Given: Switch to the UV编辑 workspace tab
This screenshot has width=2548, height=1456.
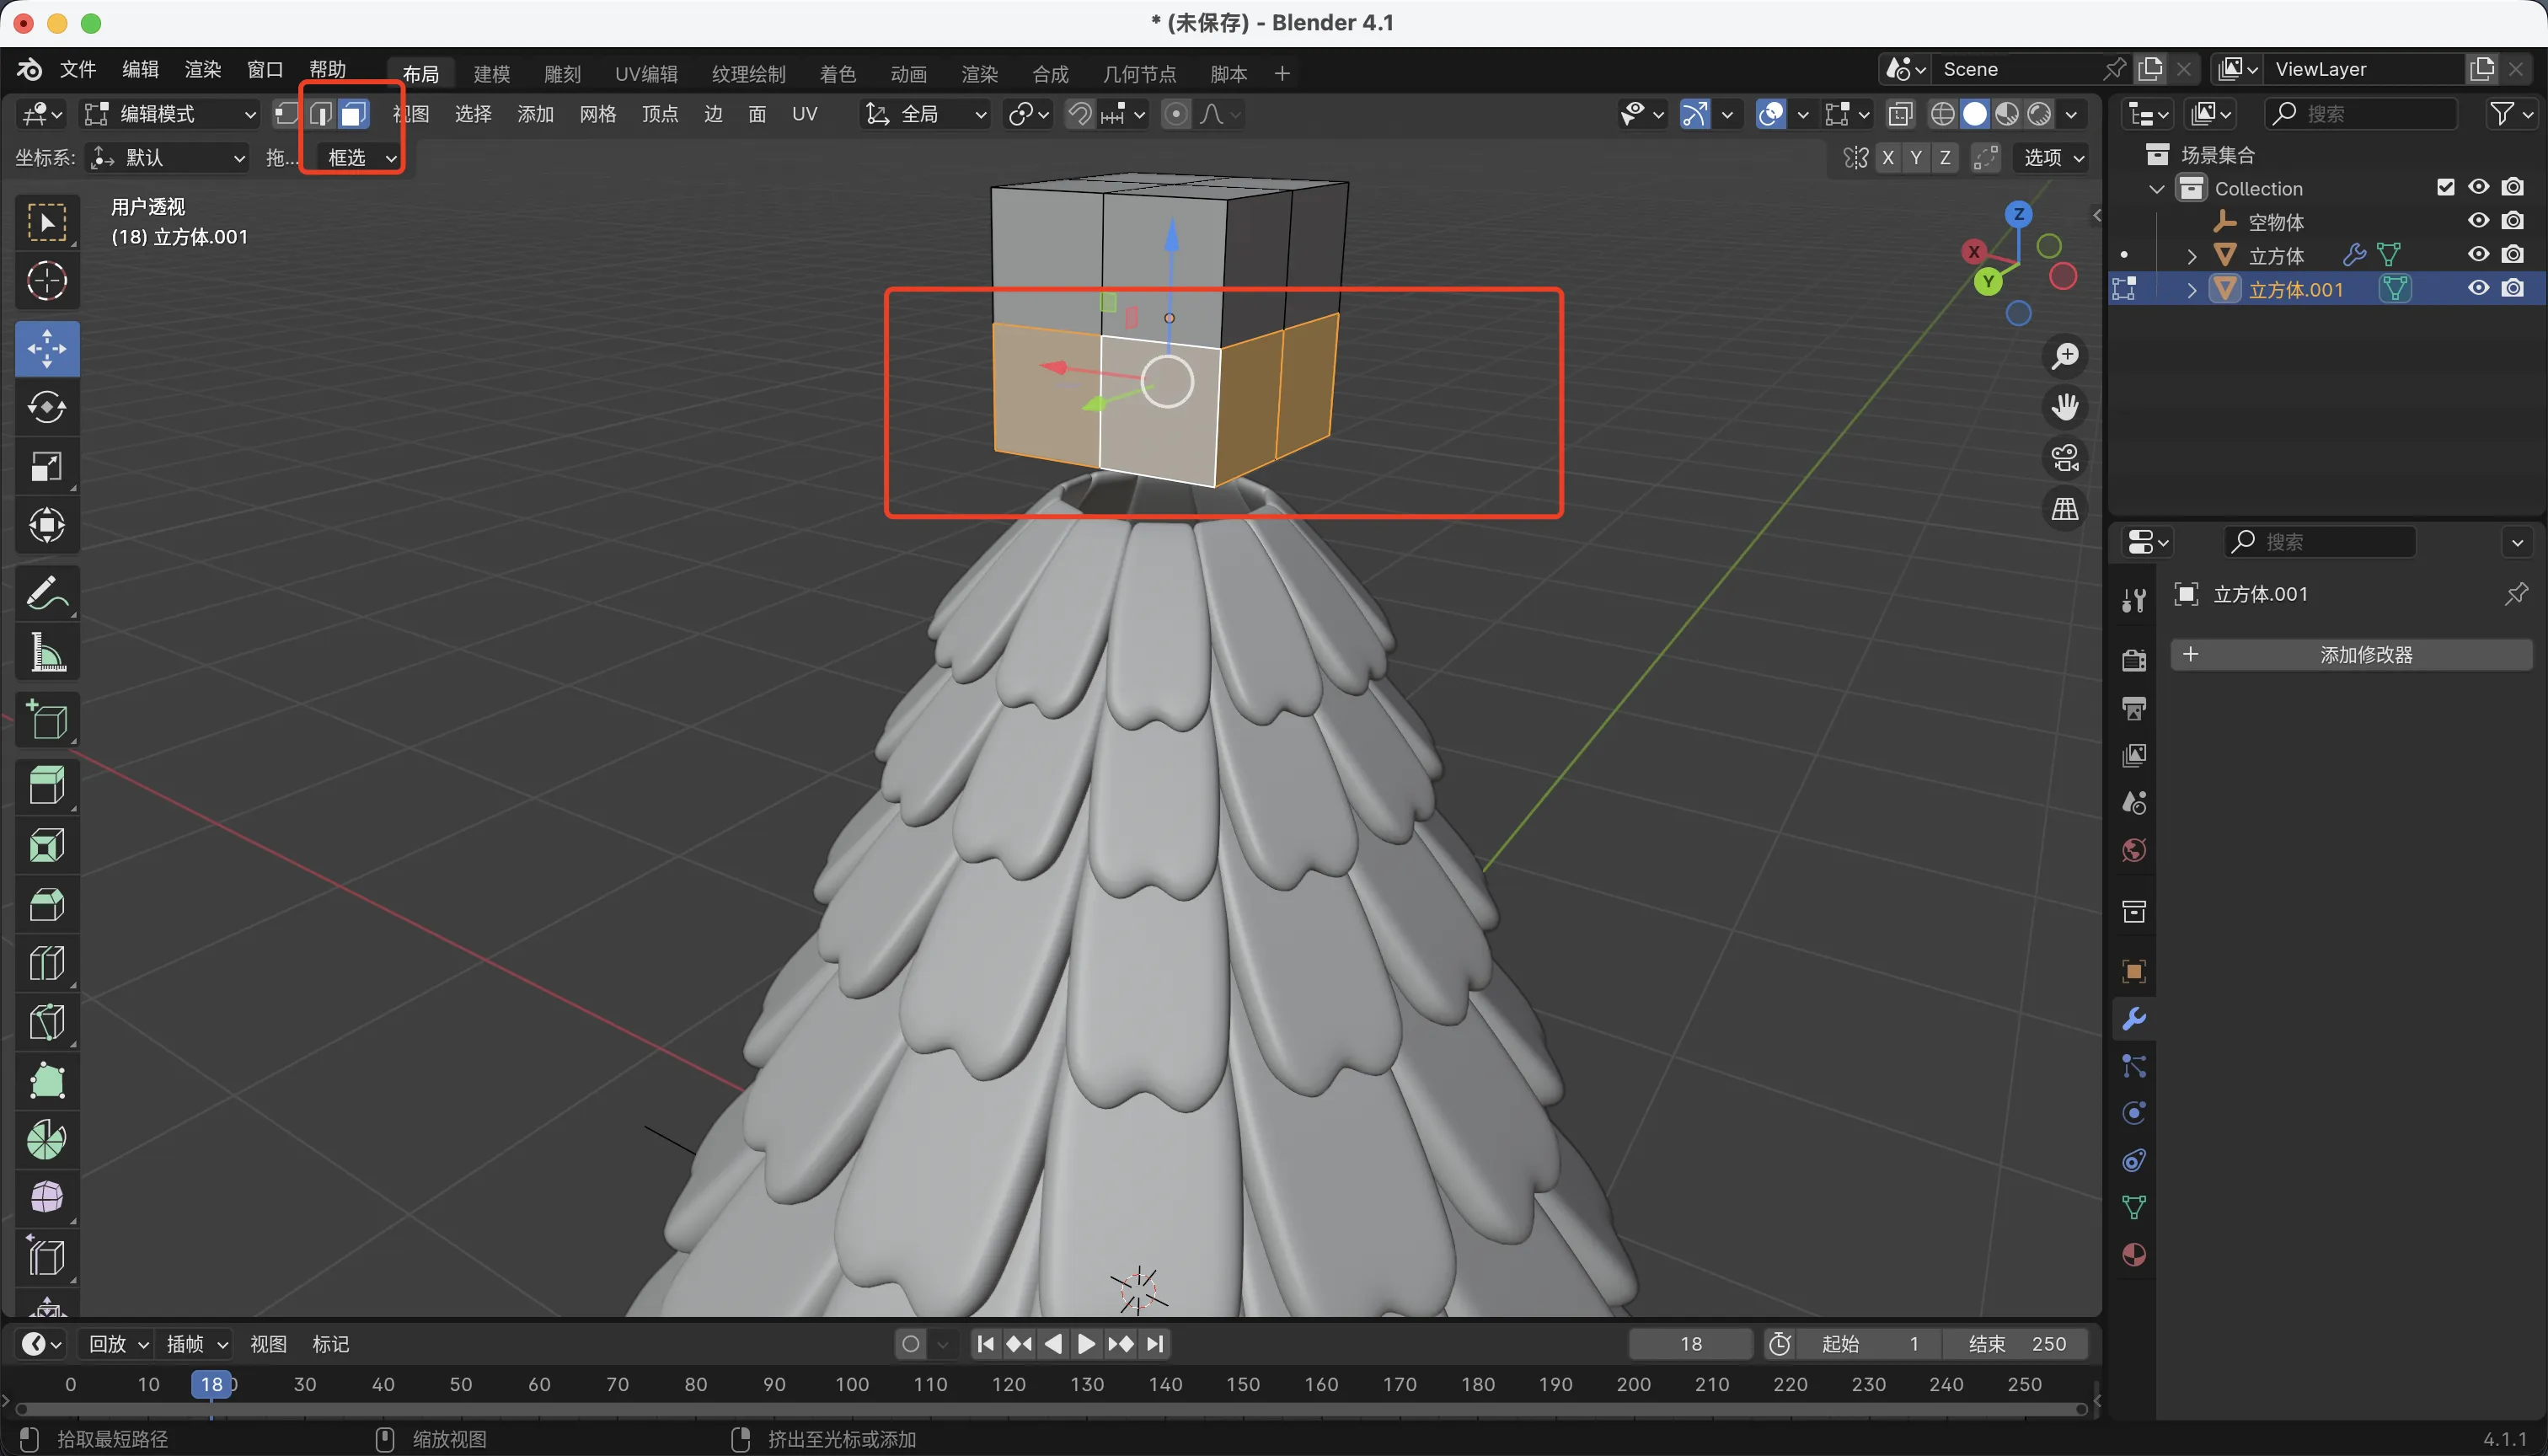Looking at the screenshot, I should pyautogui.click(x=646, y=73).
